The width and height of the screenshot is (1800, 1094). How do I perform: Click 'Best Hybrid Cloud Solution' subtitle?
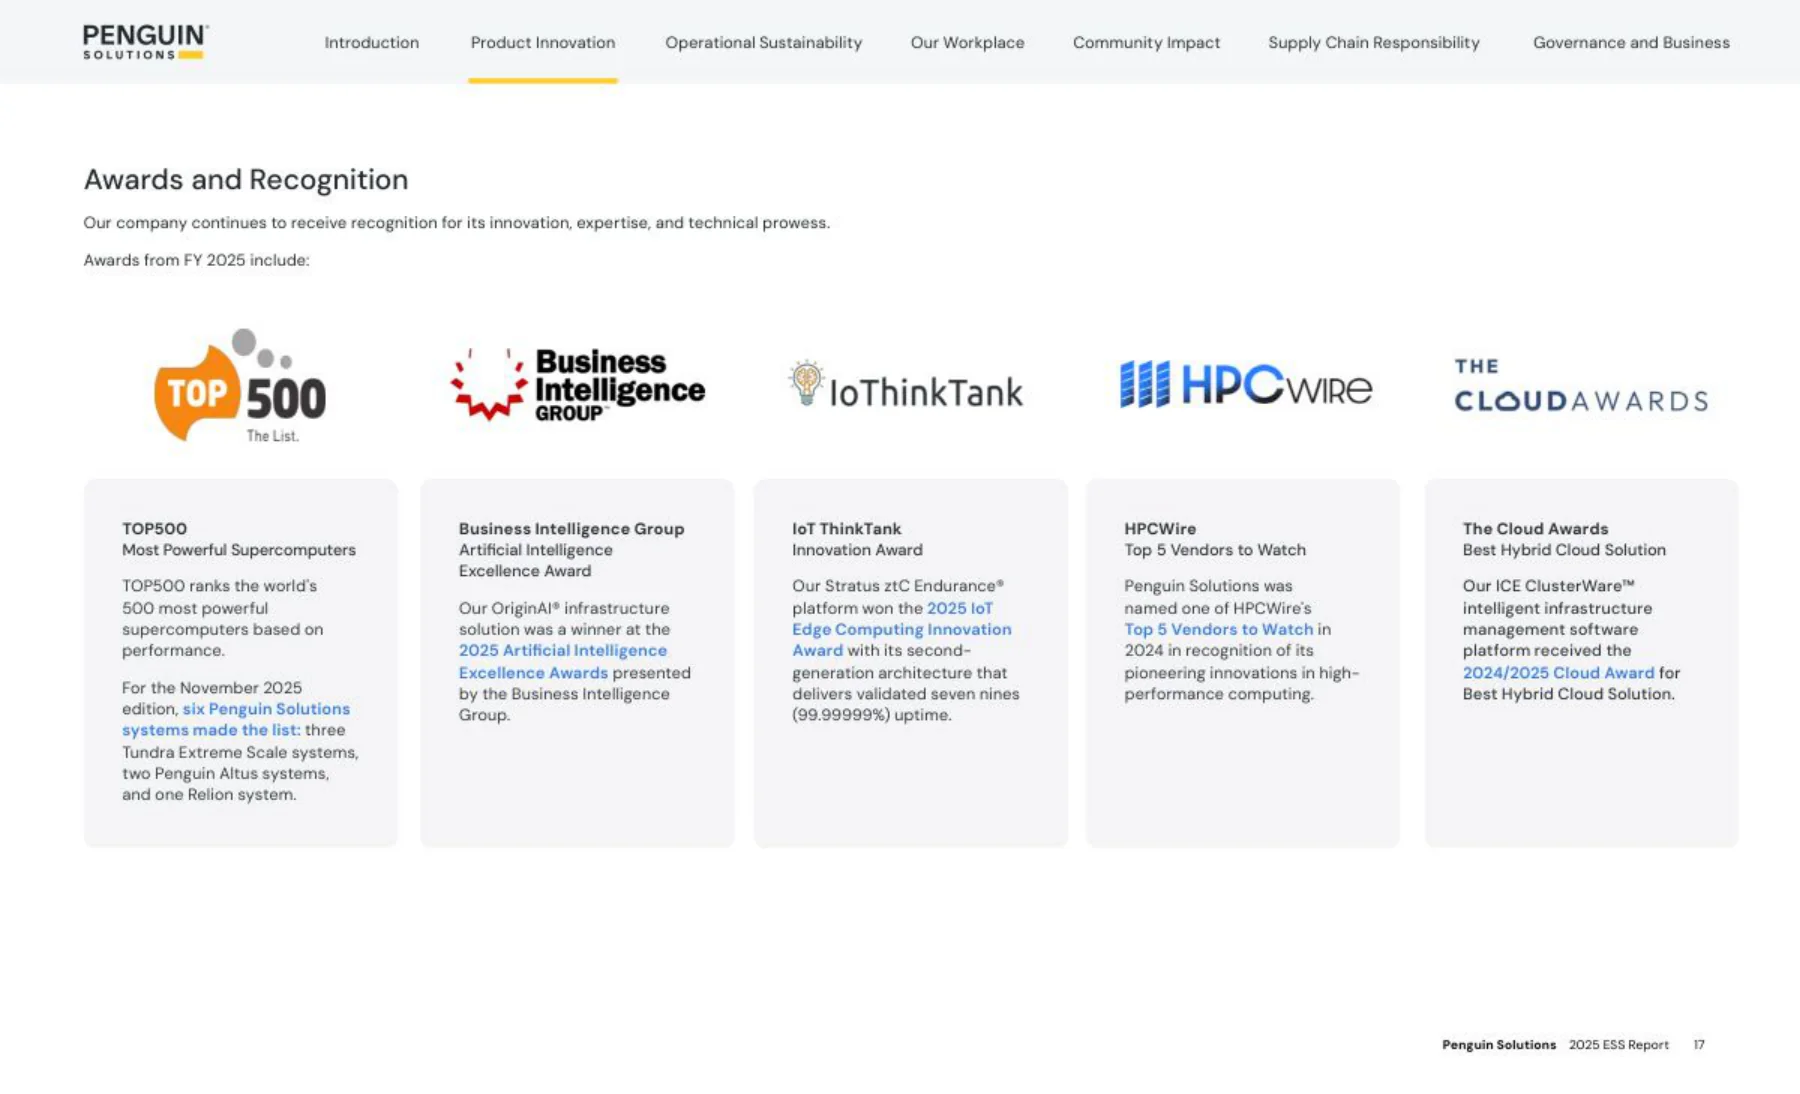point(1564,550)
